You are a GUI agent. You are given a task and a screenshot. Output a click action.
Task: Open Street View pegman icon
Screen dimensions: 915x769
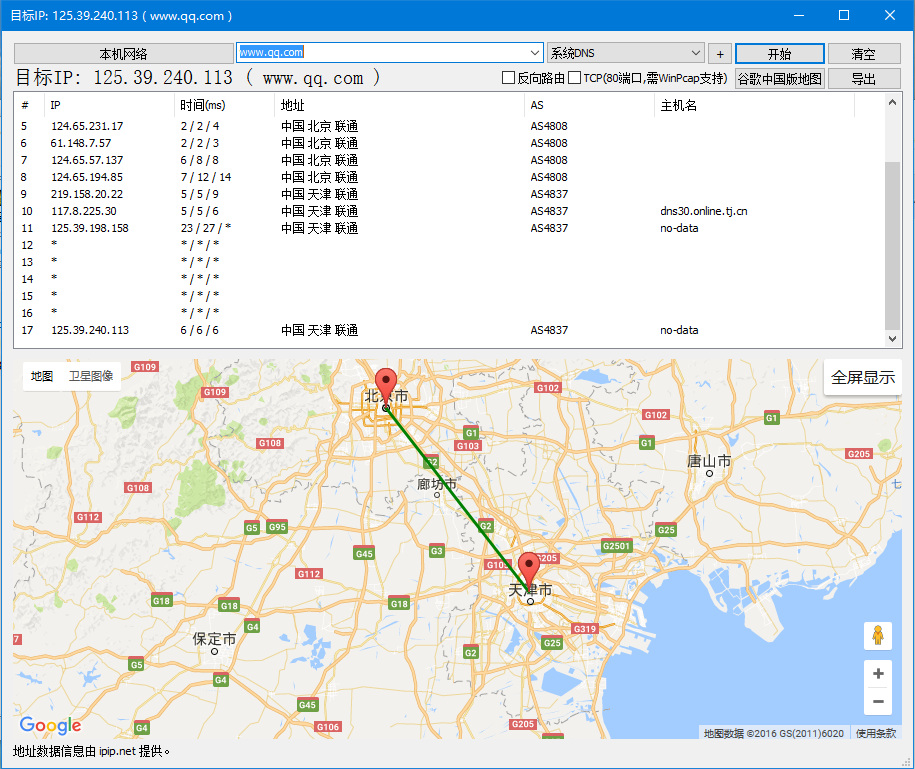(x=878, y=635)
